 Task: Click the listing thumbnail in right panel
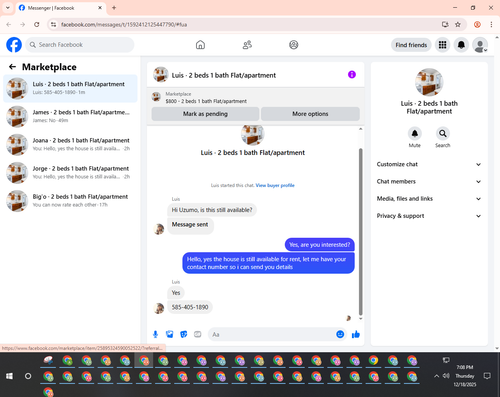[x=429, y=82]
